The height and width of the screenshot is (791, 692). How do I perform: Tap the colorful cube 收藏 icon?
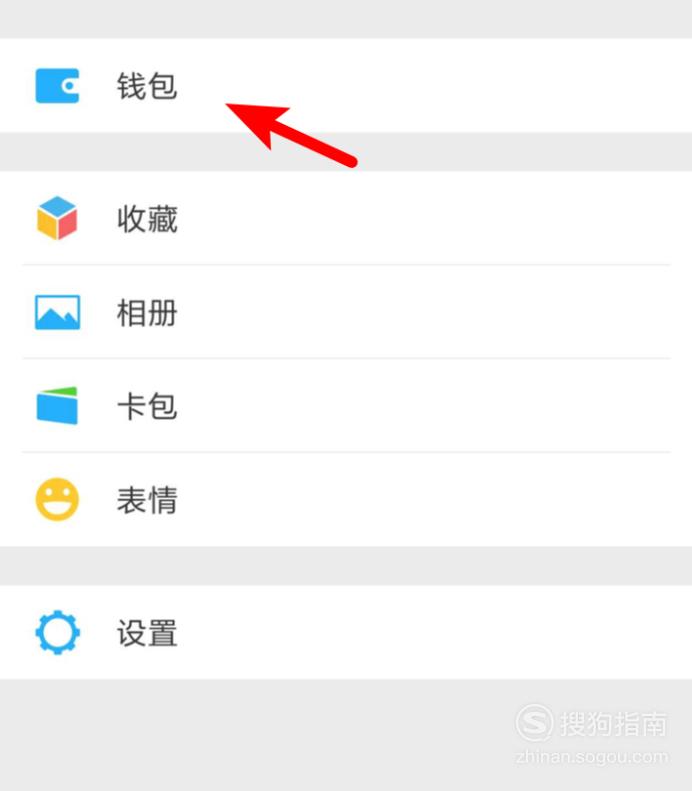(x=57, y=218)
